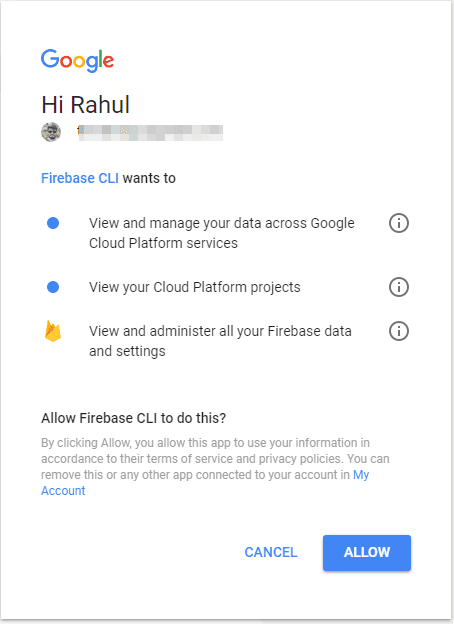Click the 'wants to' text after Firebase CLI
The height and width of the screenshot is (624, 454).
click(149, 178)
